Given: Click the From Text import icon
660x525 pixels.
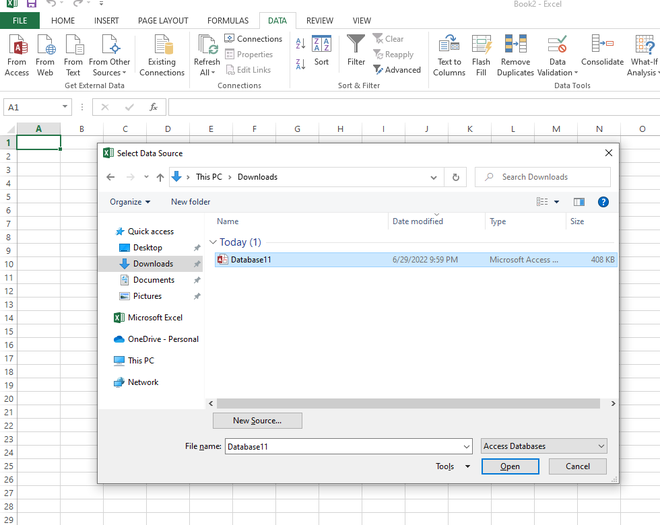Looking at the screenshot, I should tap(73, 45).
